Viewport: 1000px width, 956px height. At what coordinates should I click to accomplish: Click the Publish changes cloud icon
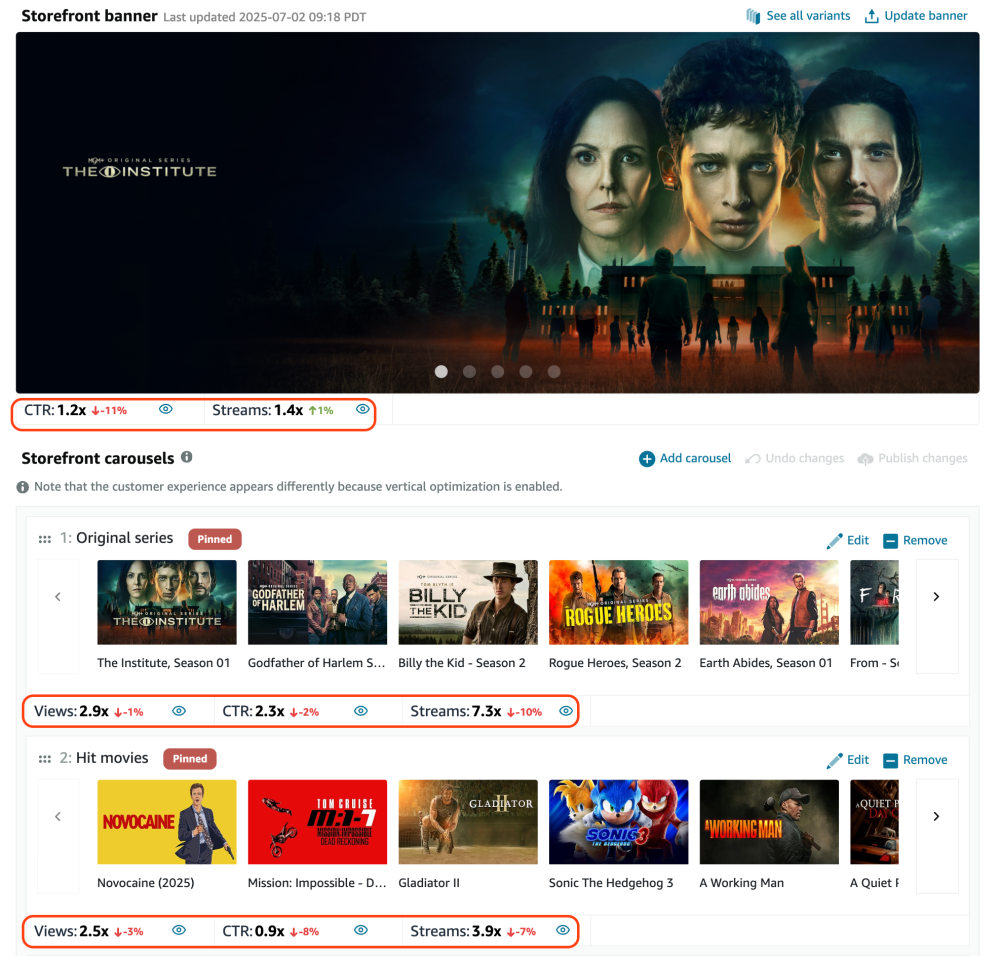[865, 459]
